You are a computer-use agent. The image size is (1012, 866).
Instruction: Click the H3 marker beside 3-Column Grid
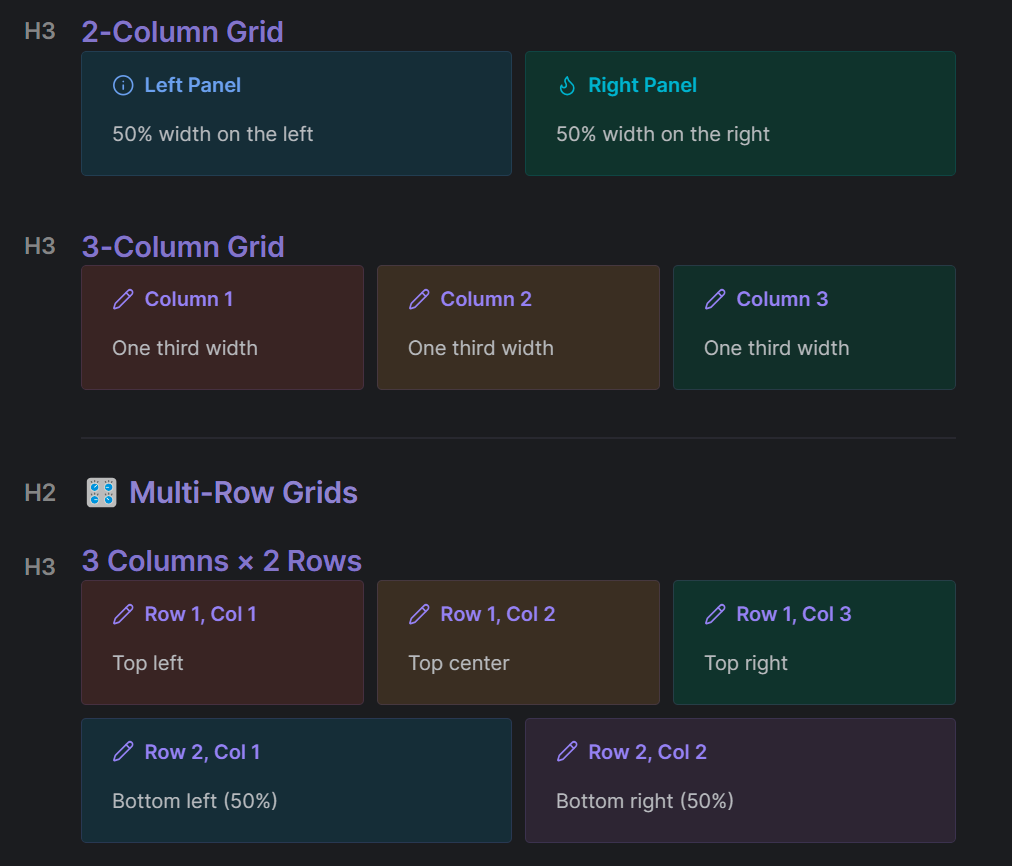40,246
